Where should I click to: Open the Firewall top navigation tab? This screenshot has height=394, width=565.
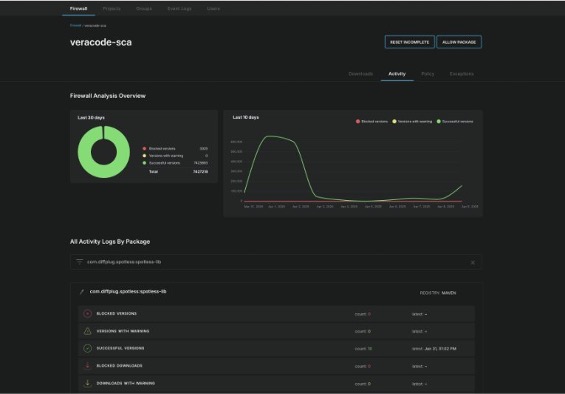79,8
